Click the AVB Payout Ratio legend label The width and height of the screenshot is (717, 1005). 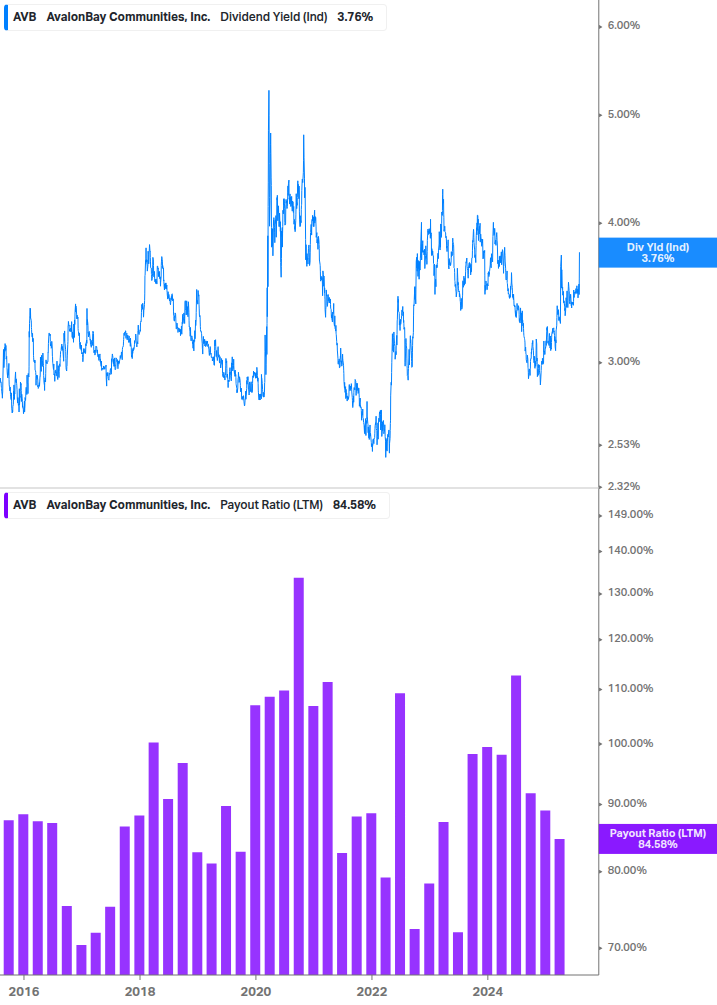click(x=195, y=505)
